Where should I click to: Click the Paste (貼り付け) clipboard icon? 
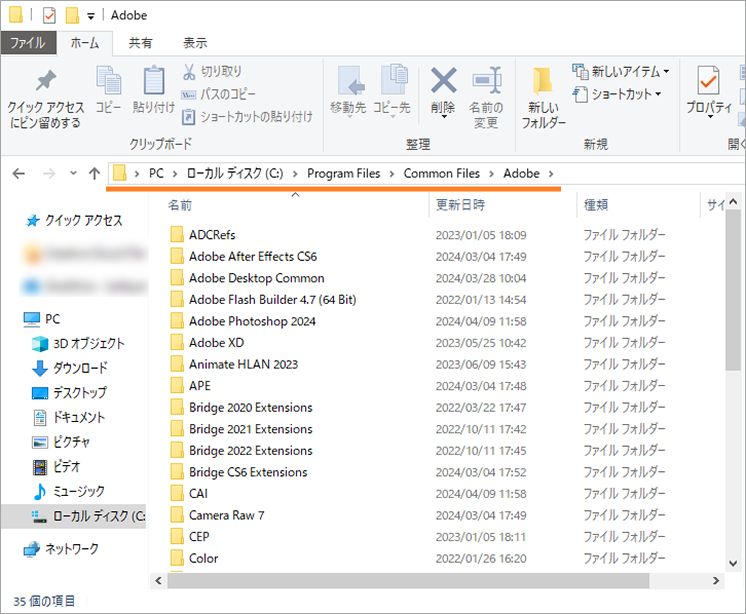point(154,80)
